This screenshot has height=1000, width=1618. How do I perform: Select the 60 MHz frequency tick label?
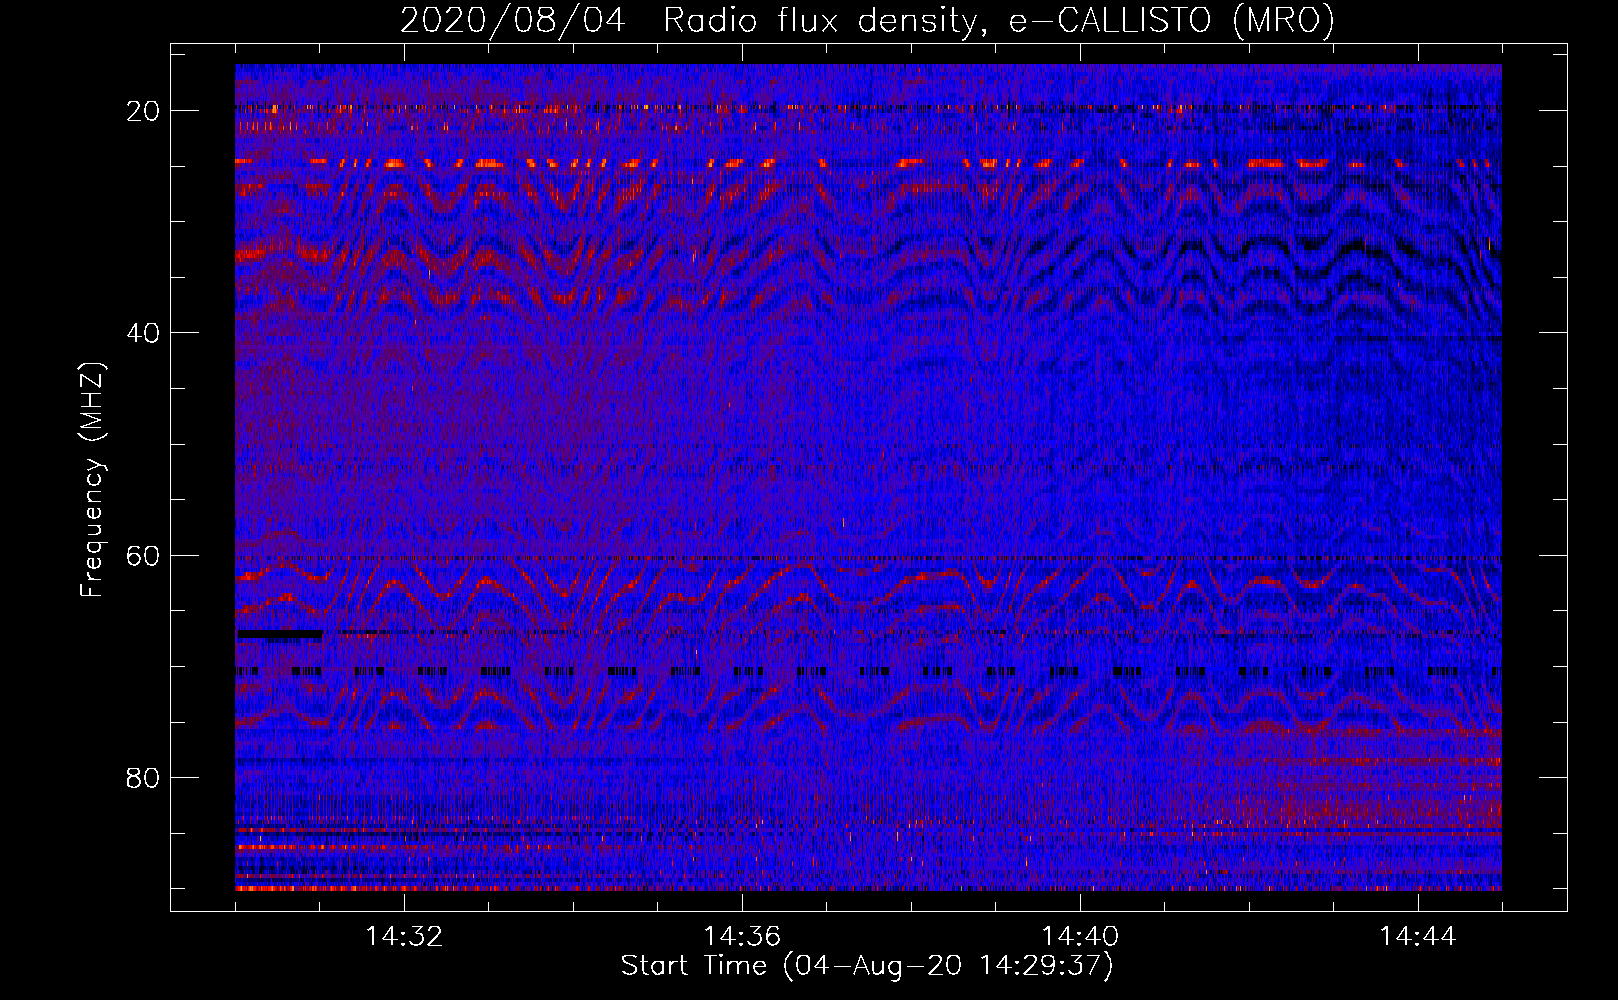(143, 555)
